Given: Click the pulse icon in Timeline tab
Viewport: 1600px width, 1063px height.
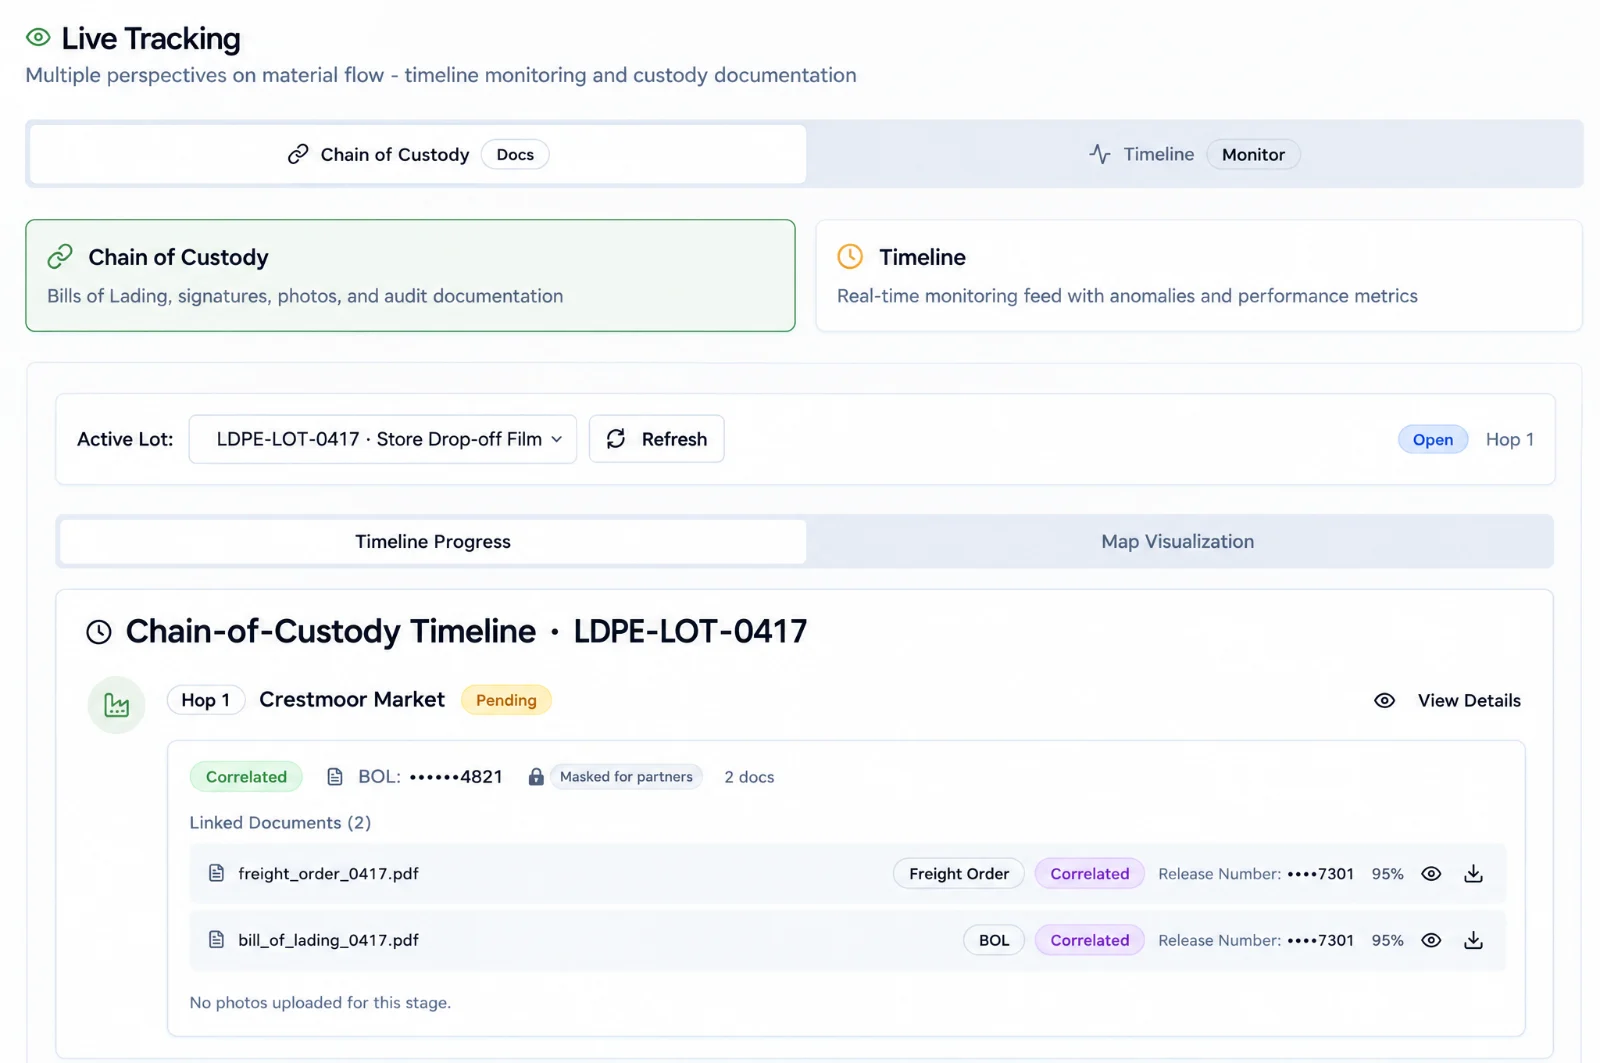Looking at the screenshot, I should pos(1100,154).
